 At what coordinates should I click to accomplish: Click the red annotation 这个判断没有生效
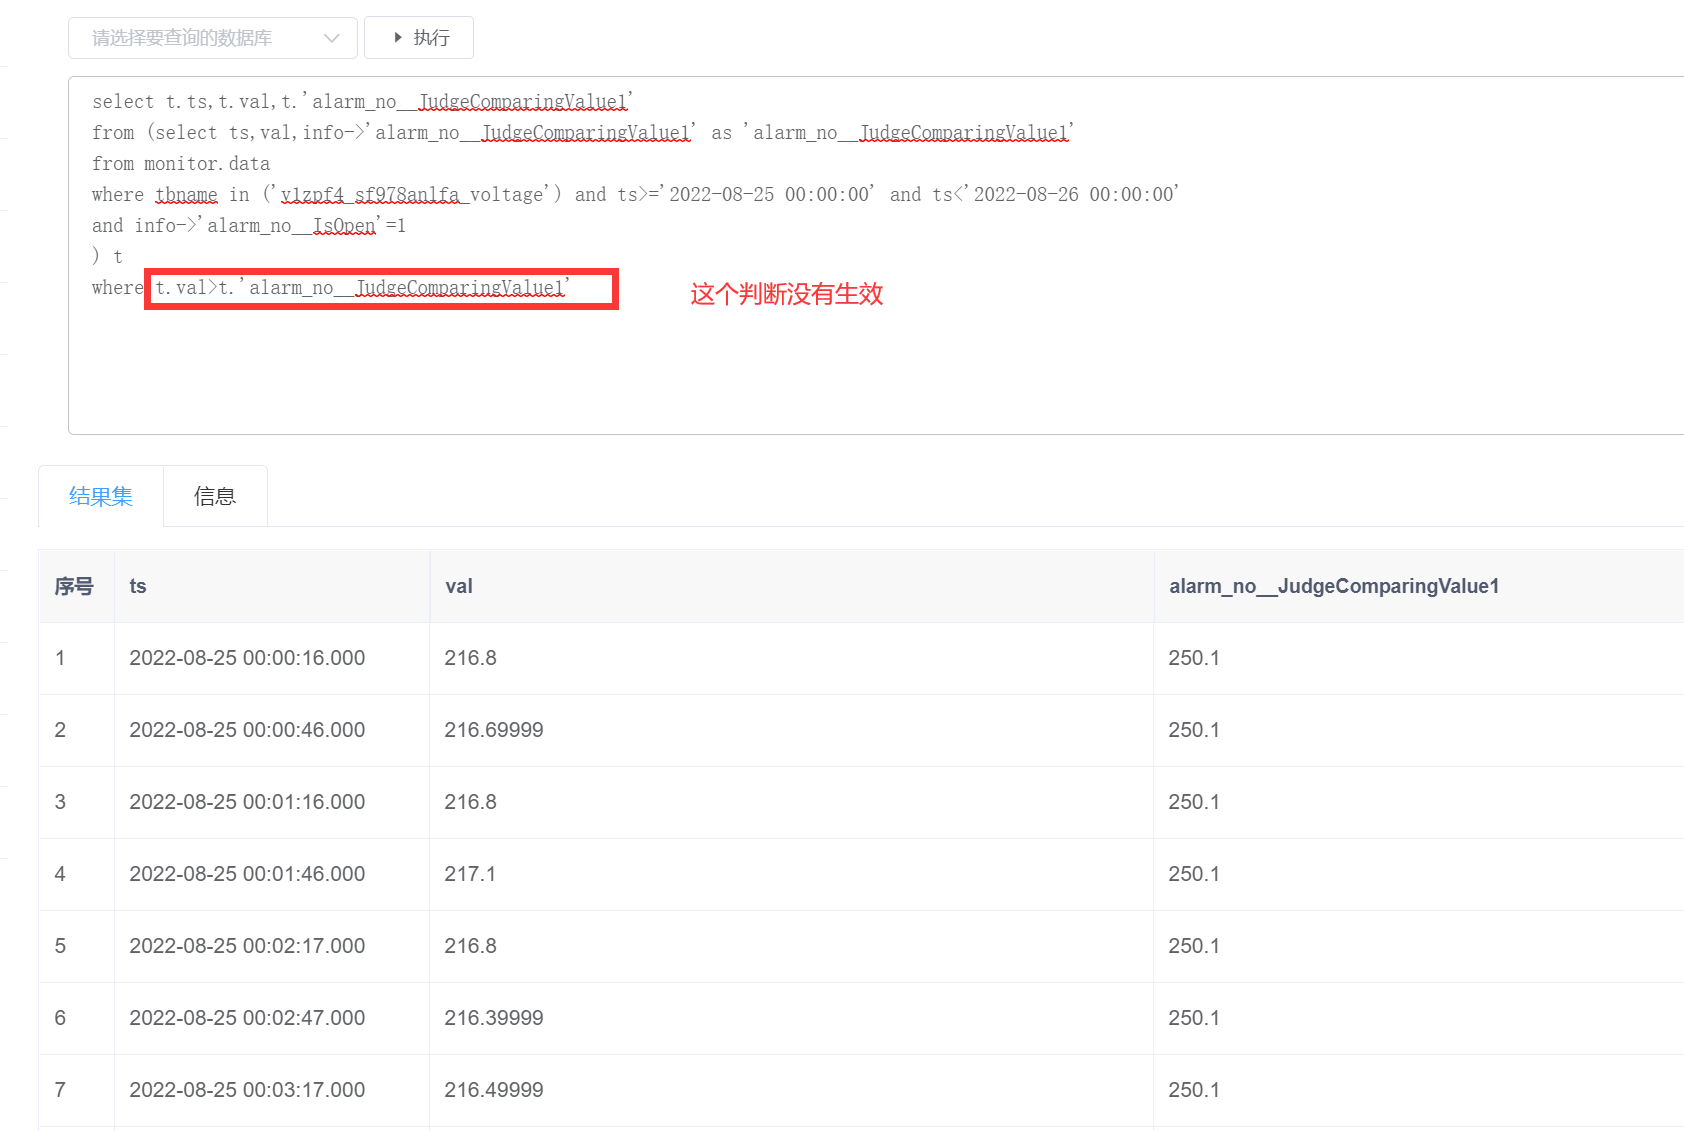tap(786, 295)
